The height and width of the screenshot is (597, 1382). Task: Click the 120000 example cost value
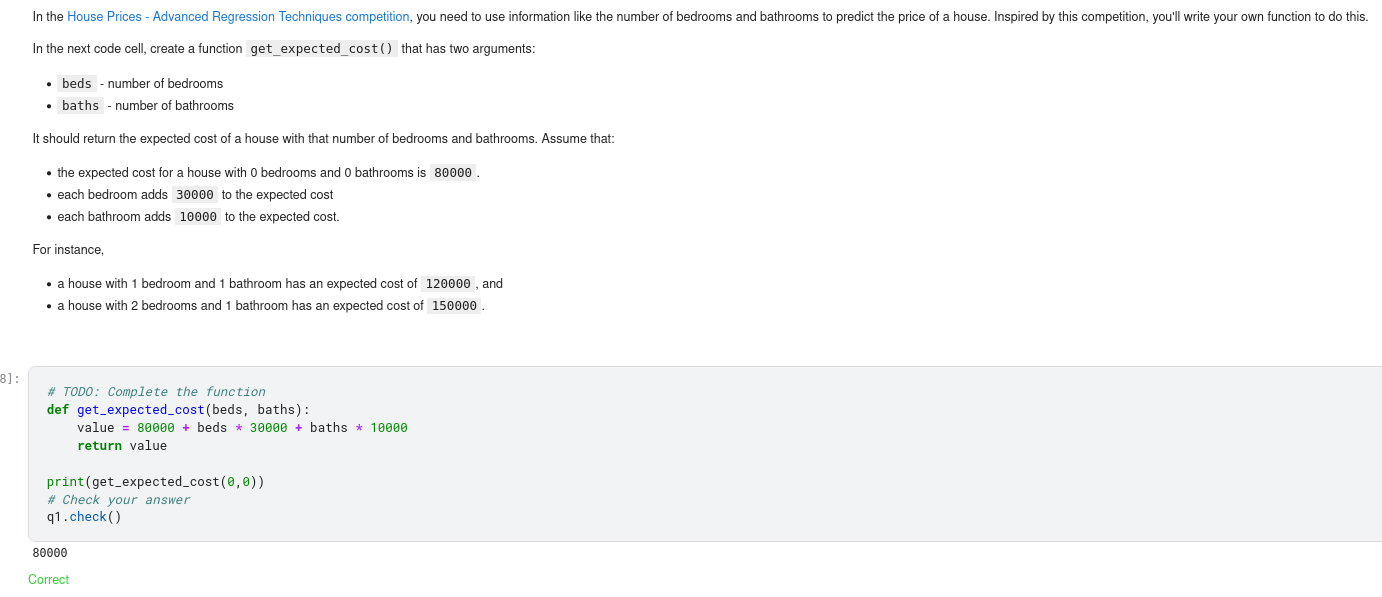coord(448,284)
